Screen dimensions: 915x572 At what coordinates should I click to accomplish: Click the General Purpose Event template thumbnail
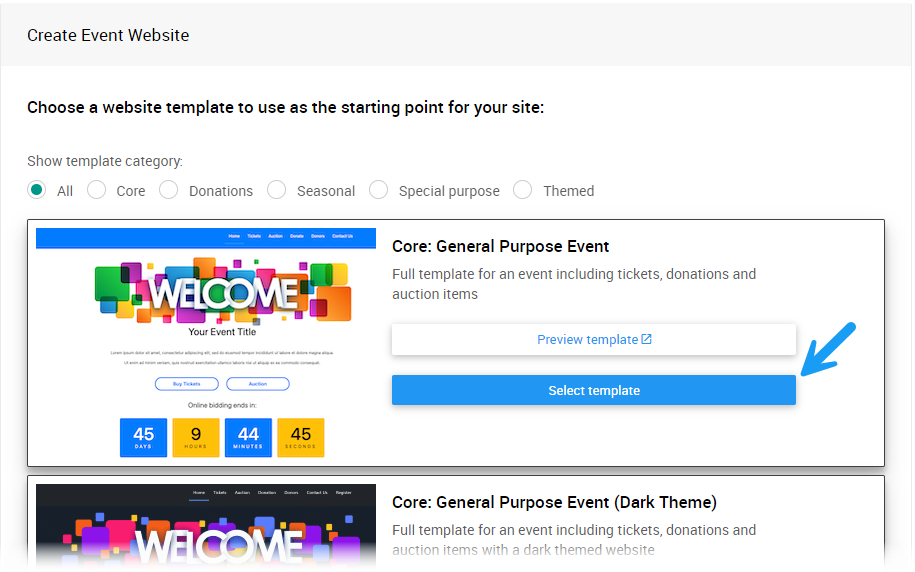[x=206, y=343]
